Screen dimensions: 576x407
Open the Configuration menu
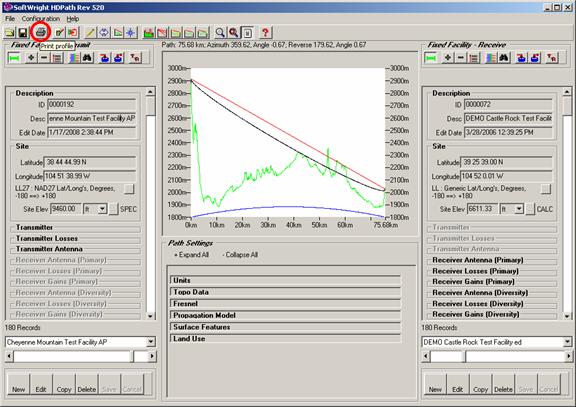click(x=40, y=19)
